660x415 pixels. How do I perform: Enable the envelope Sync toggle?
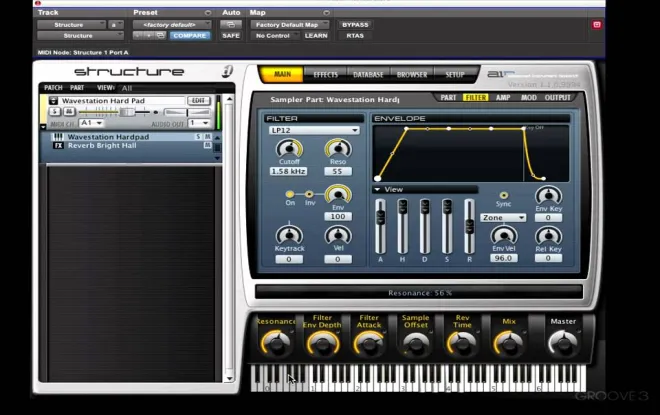point(503,195)
